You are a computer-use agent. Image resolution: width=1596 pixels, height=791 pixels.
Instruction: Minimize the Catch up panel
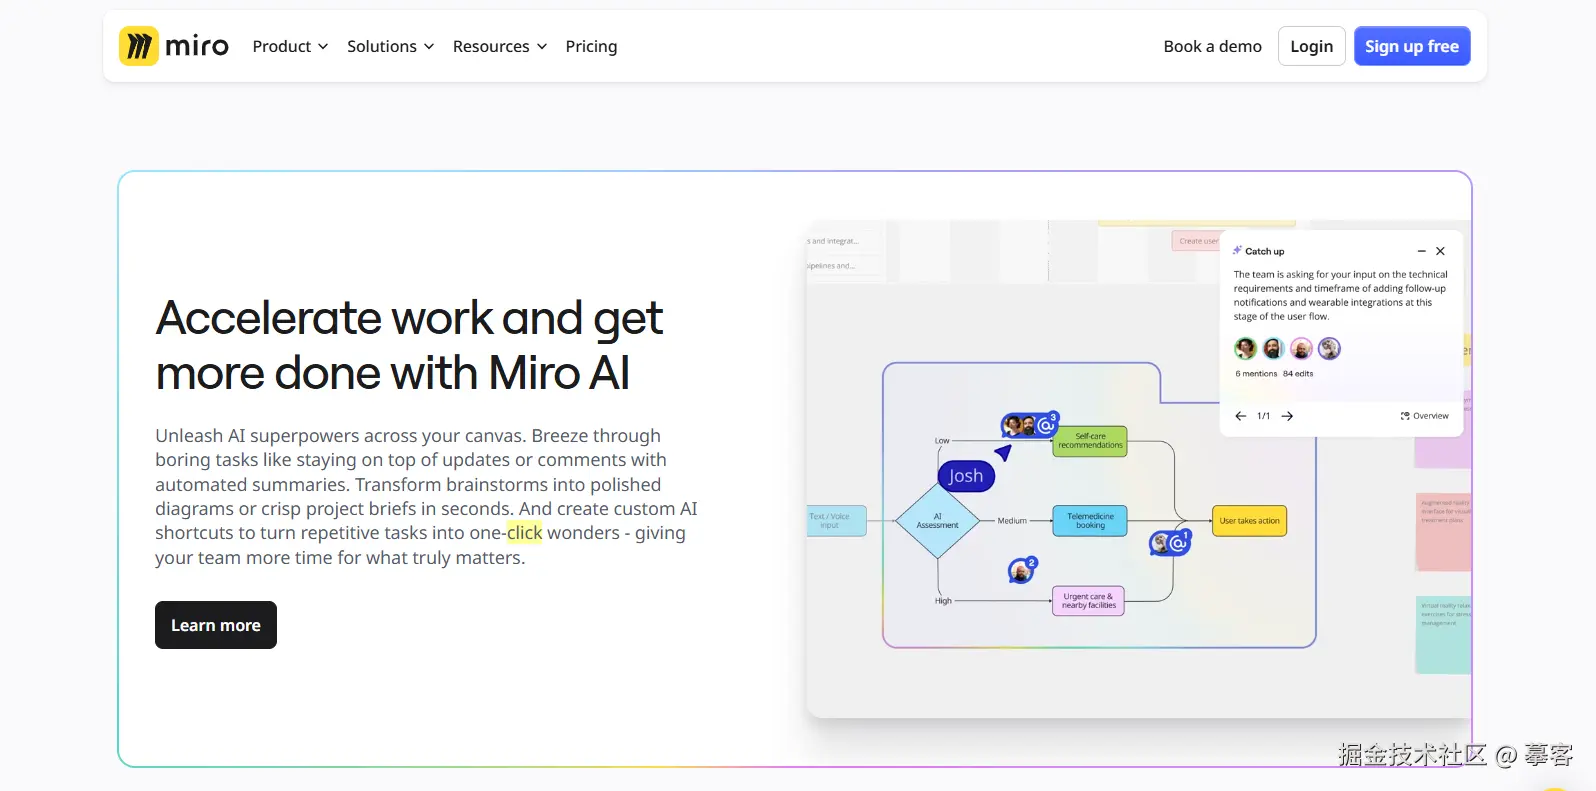tap(1421, 251)
